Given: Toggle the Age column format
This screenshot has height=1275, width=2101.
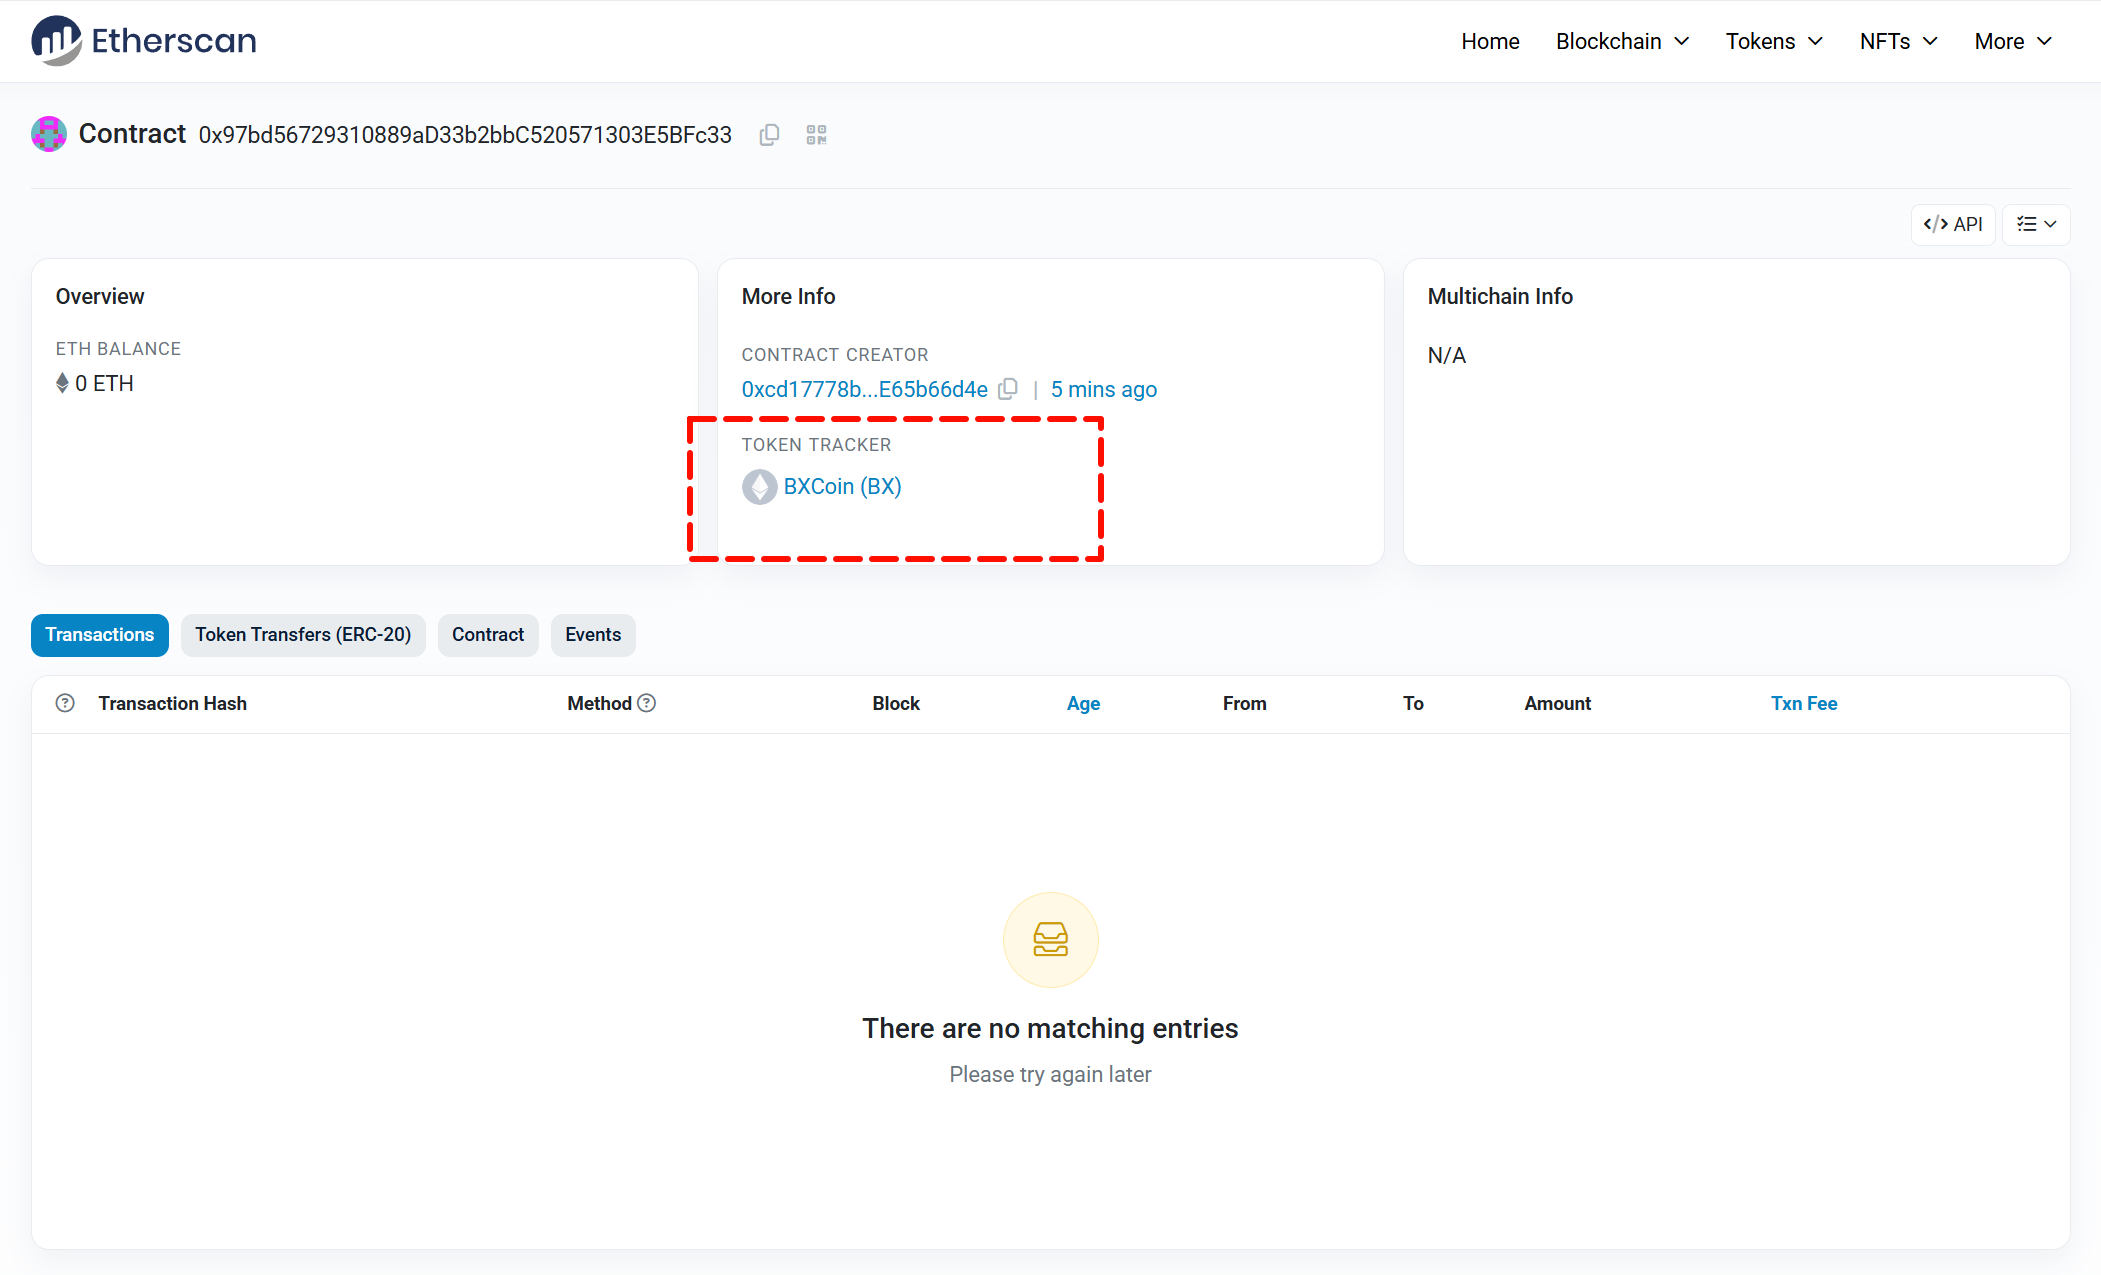Looking at the screenshot, I should click(1083, 703).
